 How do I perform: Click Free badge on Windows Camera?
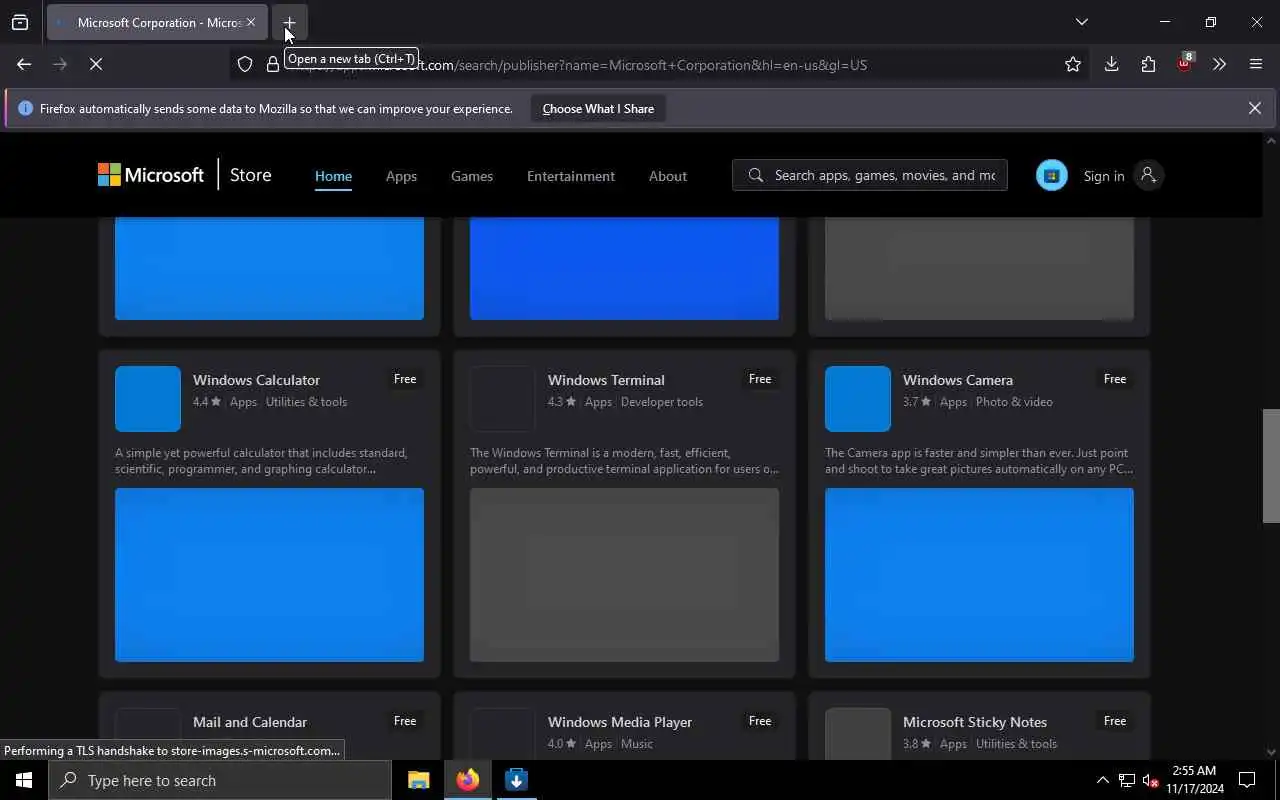[x=1115, y=379]
